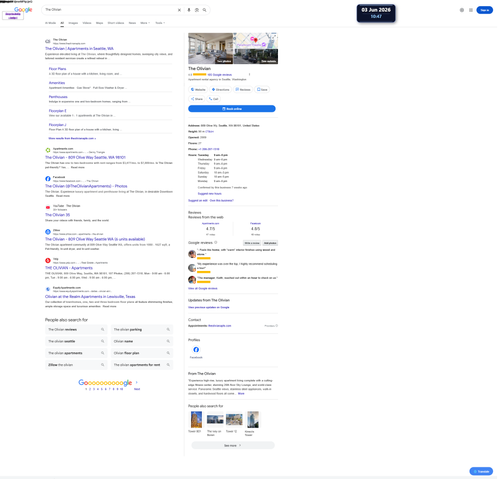Image resolution: width=500 pixels, height=479 pixels.
Task: Open the settings gear icon near Sign in
Action: click(x=462, y=10)
